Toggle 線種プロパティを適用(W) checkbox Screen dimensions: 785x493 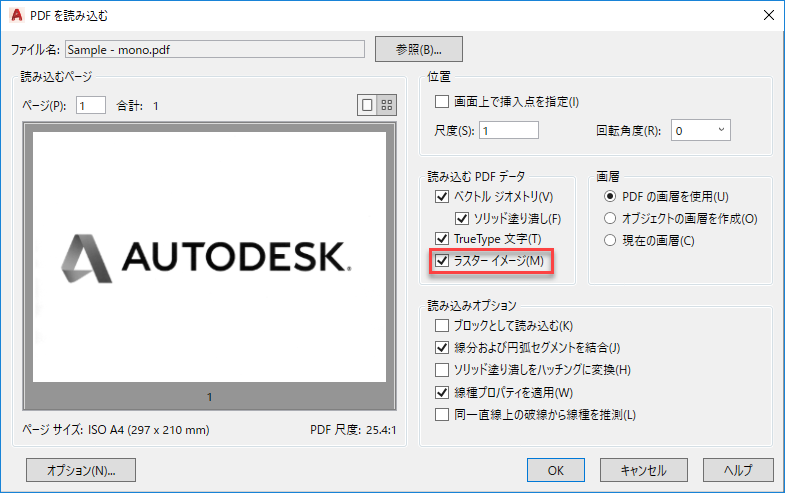(x=442, y=392)
